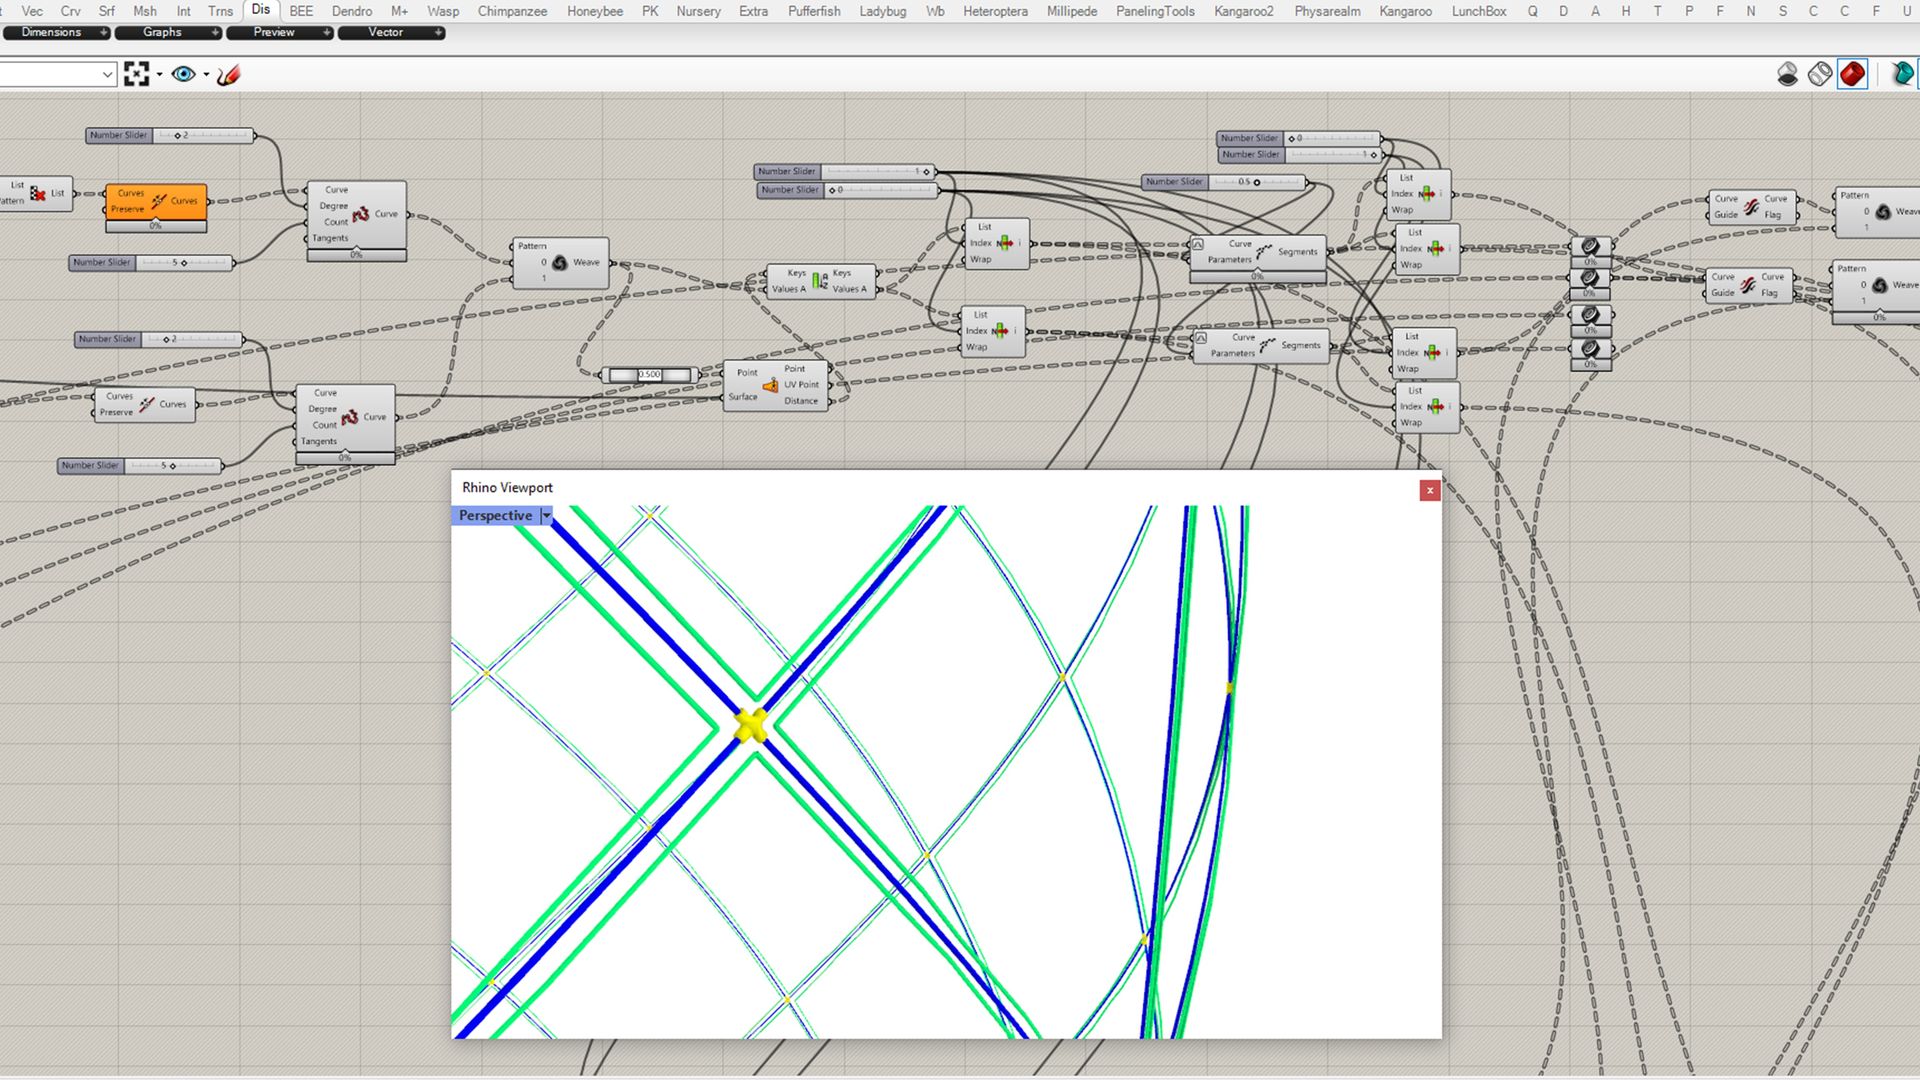
Task: Switch to the Kangaroo2 tab
Action: tap(1243, 11)
